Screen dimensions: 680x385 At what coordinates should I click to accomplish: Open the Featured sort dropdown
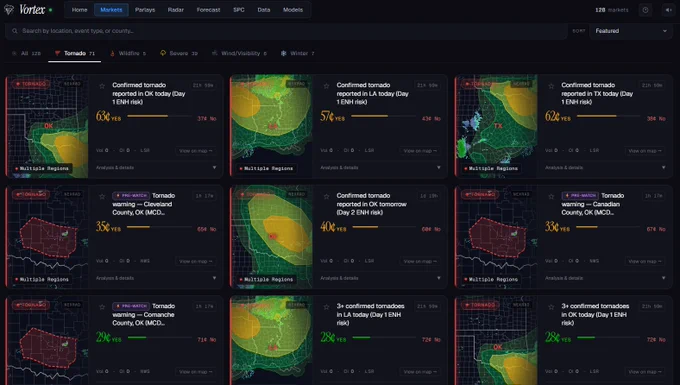tap(631, 31)
